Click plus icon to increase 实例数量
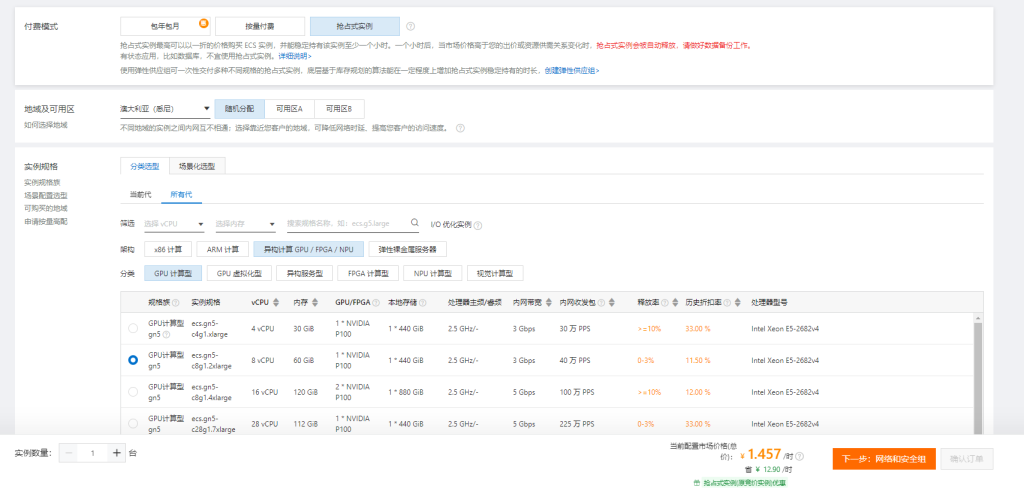The image size is (1024, 493). click(117, 453)
